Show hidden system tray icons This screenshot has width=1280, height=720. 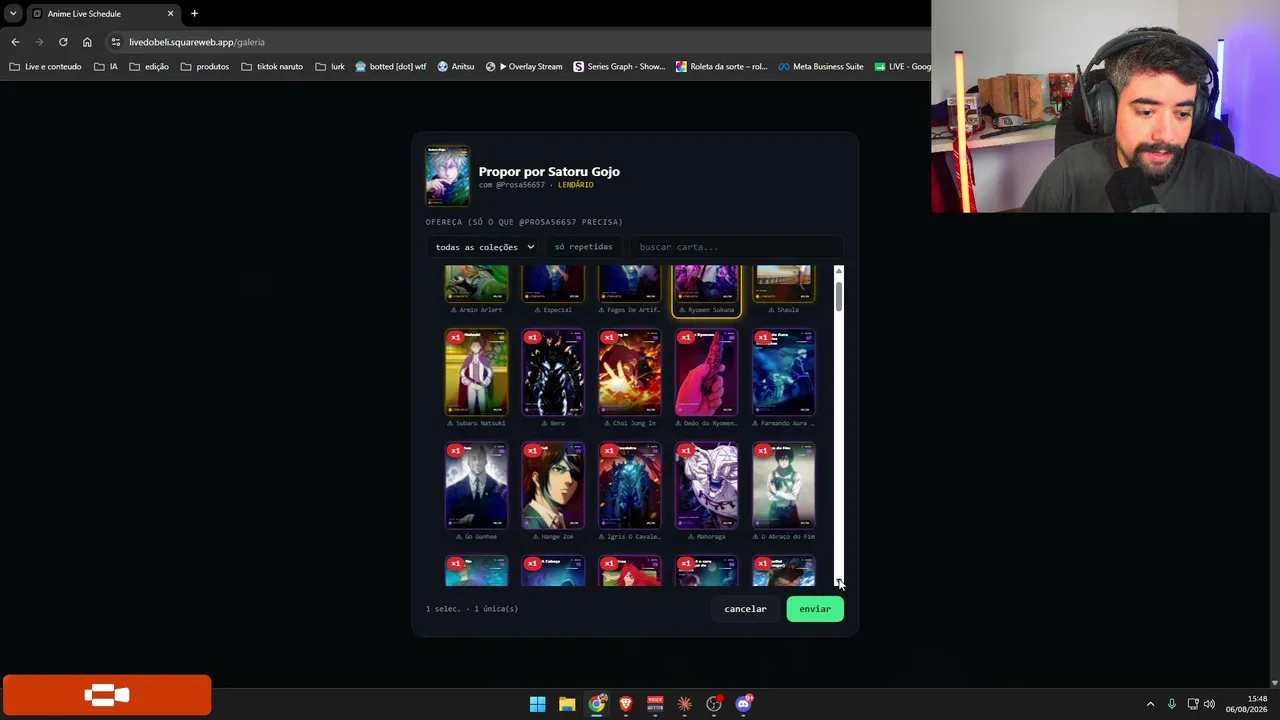[x=1150, y=704]
